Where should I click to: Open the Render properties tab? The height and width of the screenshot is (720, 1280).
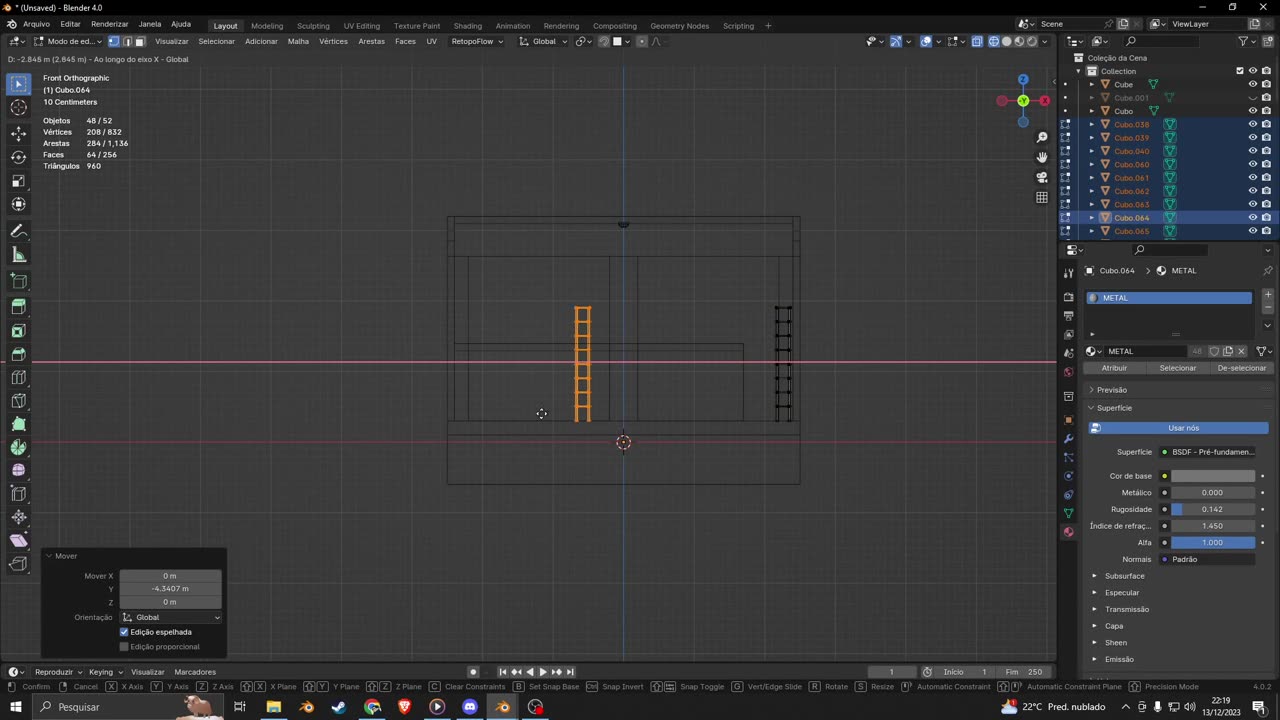[x=1069, y=298]
